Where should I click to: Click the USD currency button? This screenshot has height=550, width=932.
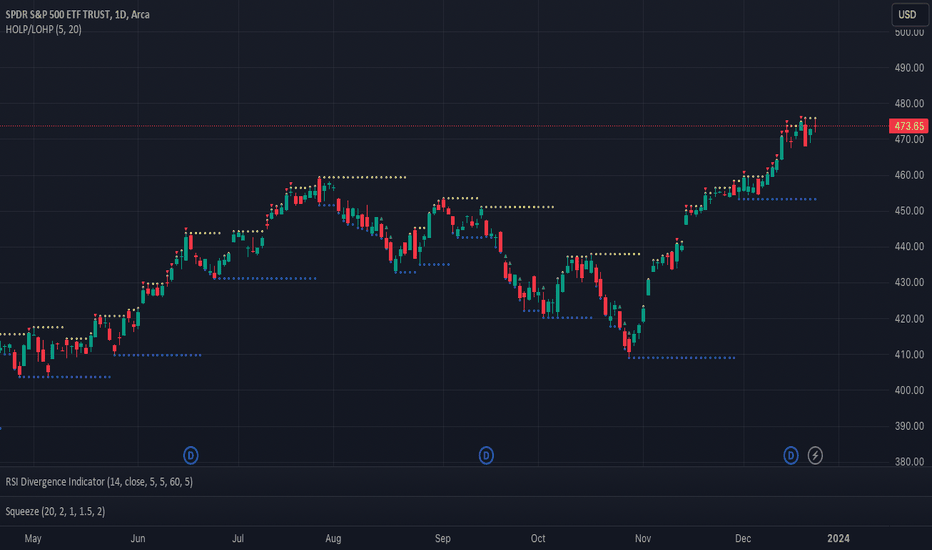pyautogui.click(x=909, y=14)
